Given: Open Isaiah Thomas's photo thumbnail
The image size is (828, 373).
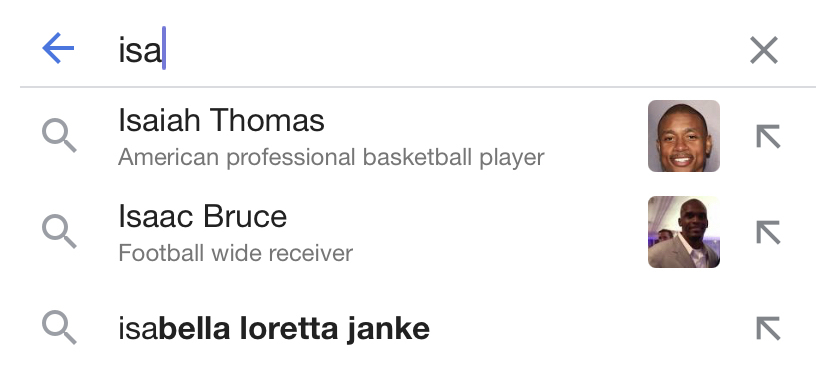Looking at the screenshot, I should 684,136.
